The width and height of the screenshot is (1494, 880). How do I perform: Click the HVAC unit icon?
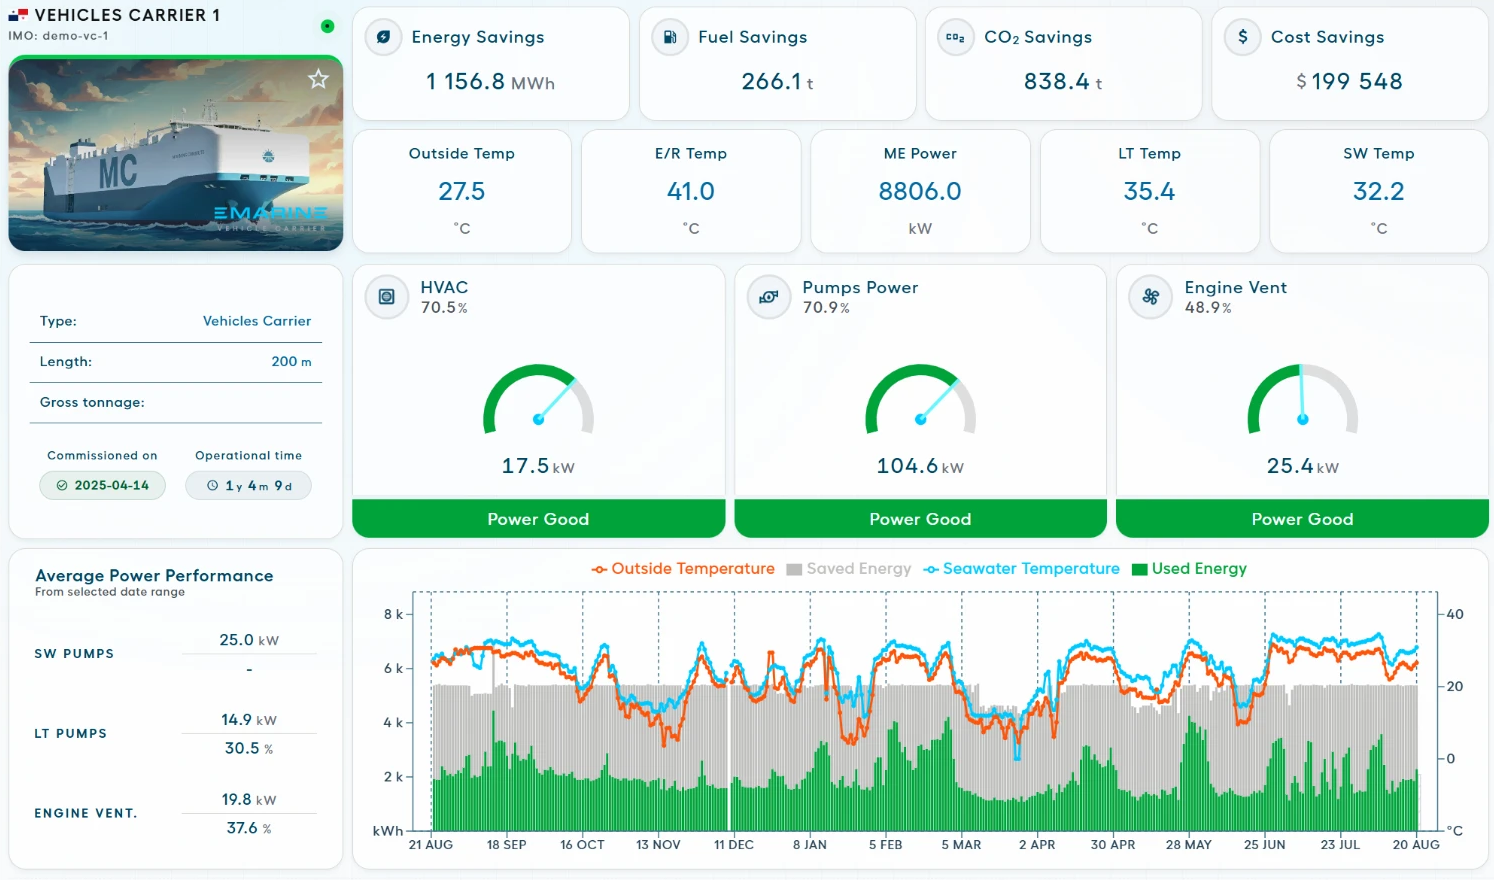[387, 297]
